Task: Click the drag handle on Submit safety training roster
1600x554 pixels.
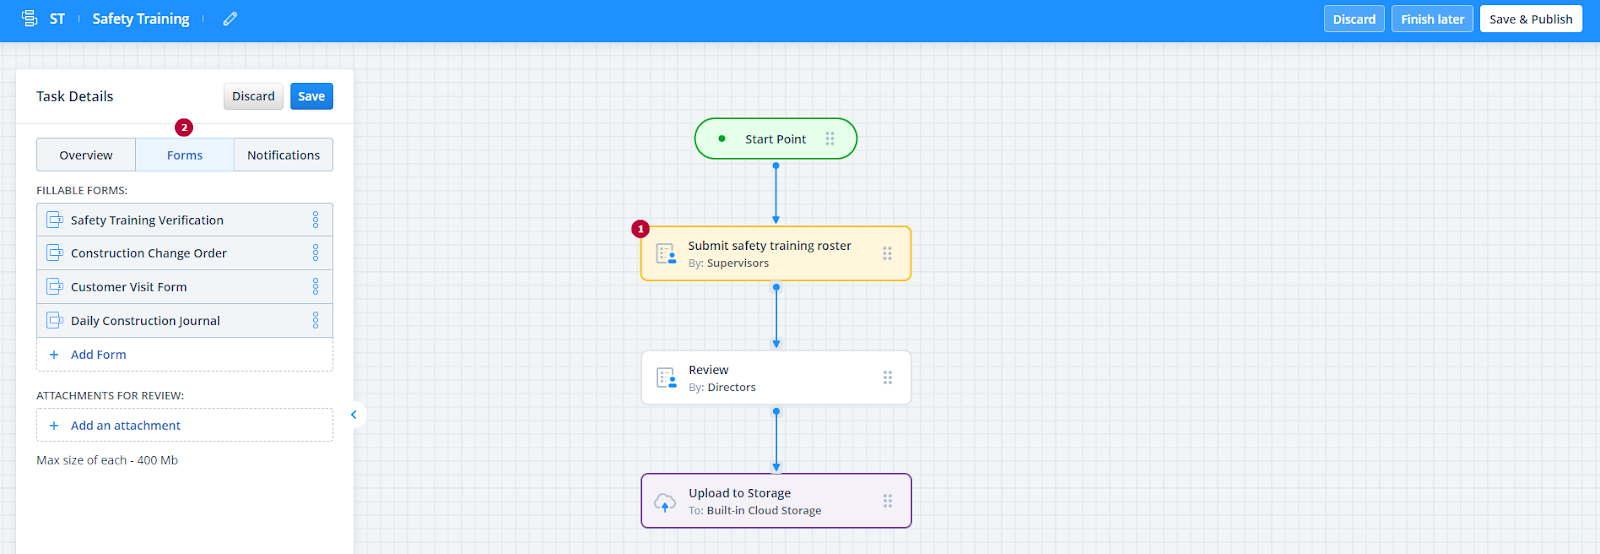Action: click(x=887, y=254)
